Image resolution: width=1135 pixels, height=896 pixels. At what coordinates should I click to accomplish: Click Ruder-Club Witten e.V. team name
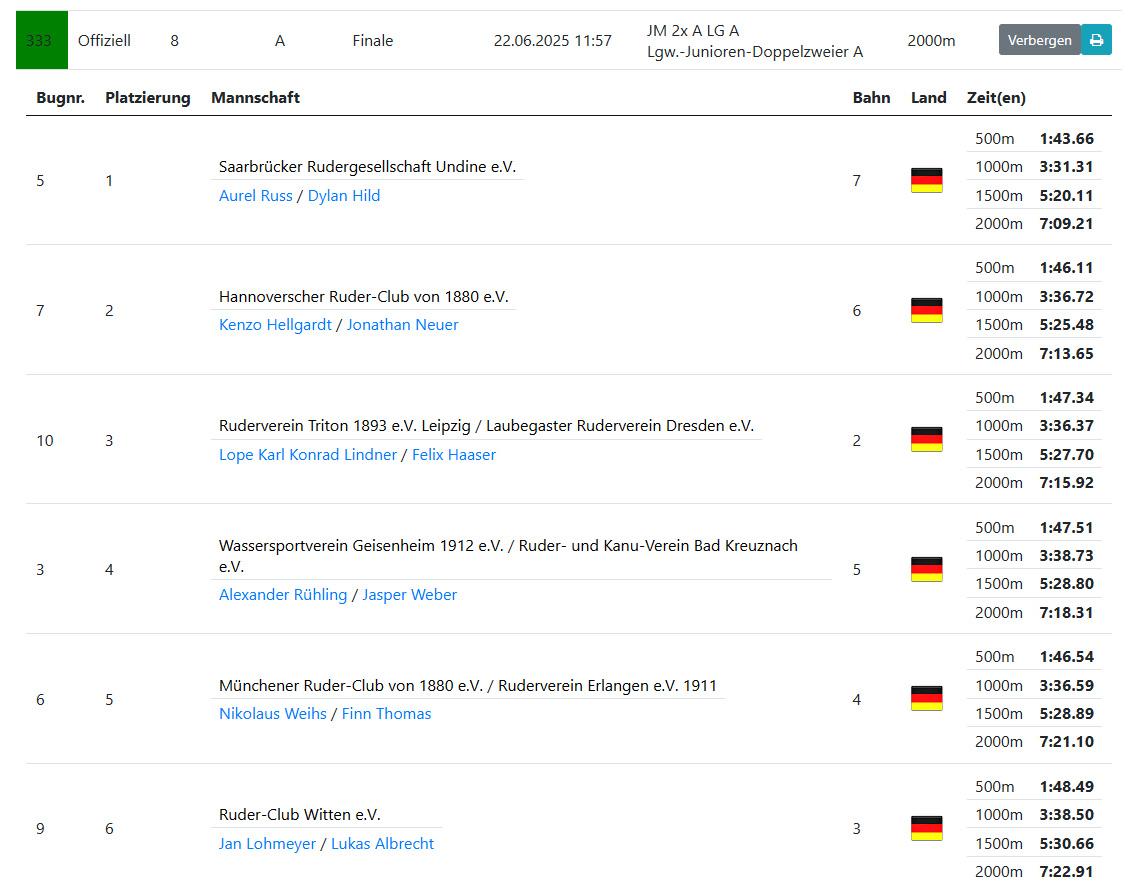click(300, 815)
